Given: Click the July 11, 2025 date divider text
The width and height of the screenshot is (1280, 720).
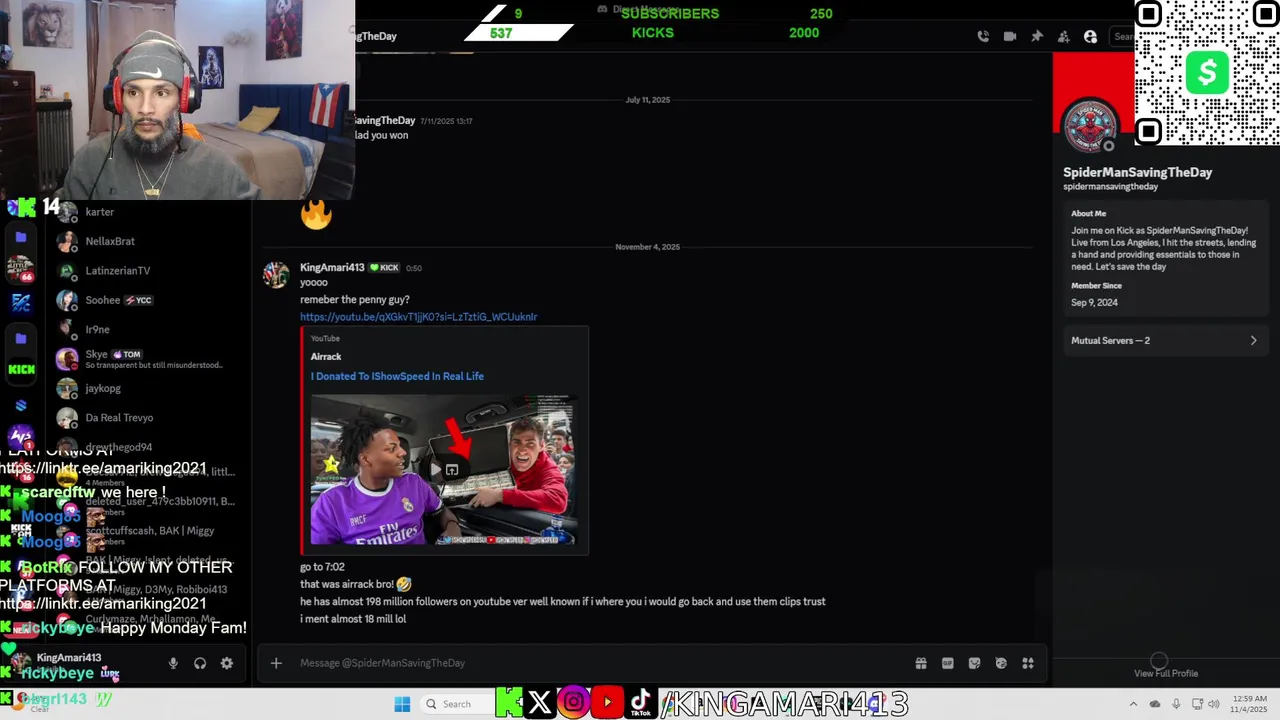Looking at the screenshot, I should click(x=648, y=100).
